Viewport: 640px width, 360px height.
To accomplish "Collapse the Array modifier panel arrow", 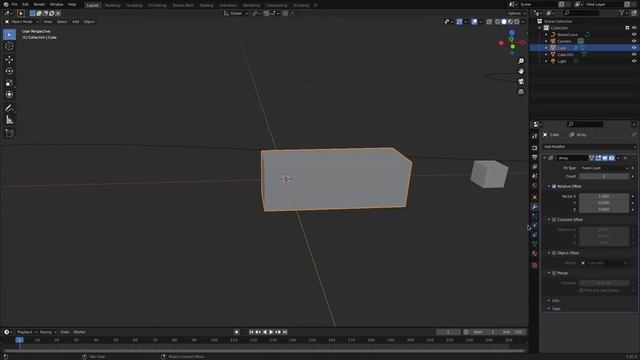I will [x=544, y=158].
